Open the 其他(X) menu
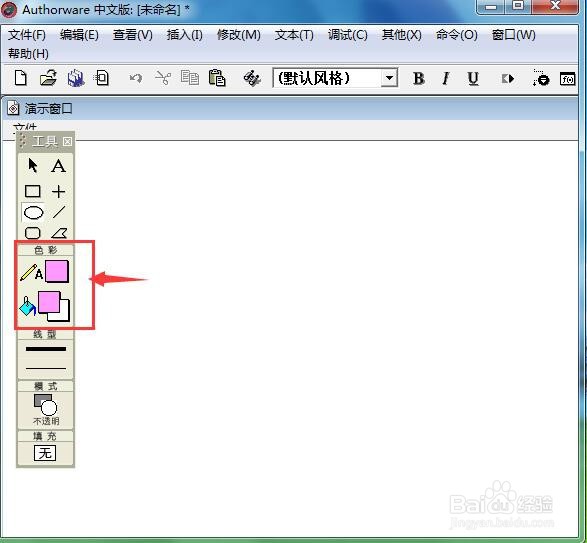The height and width of the screenshot is (543, 587). click(401, 35)
